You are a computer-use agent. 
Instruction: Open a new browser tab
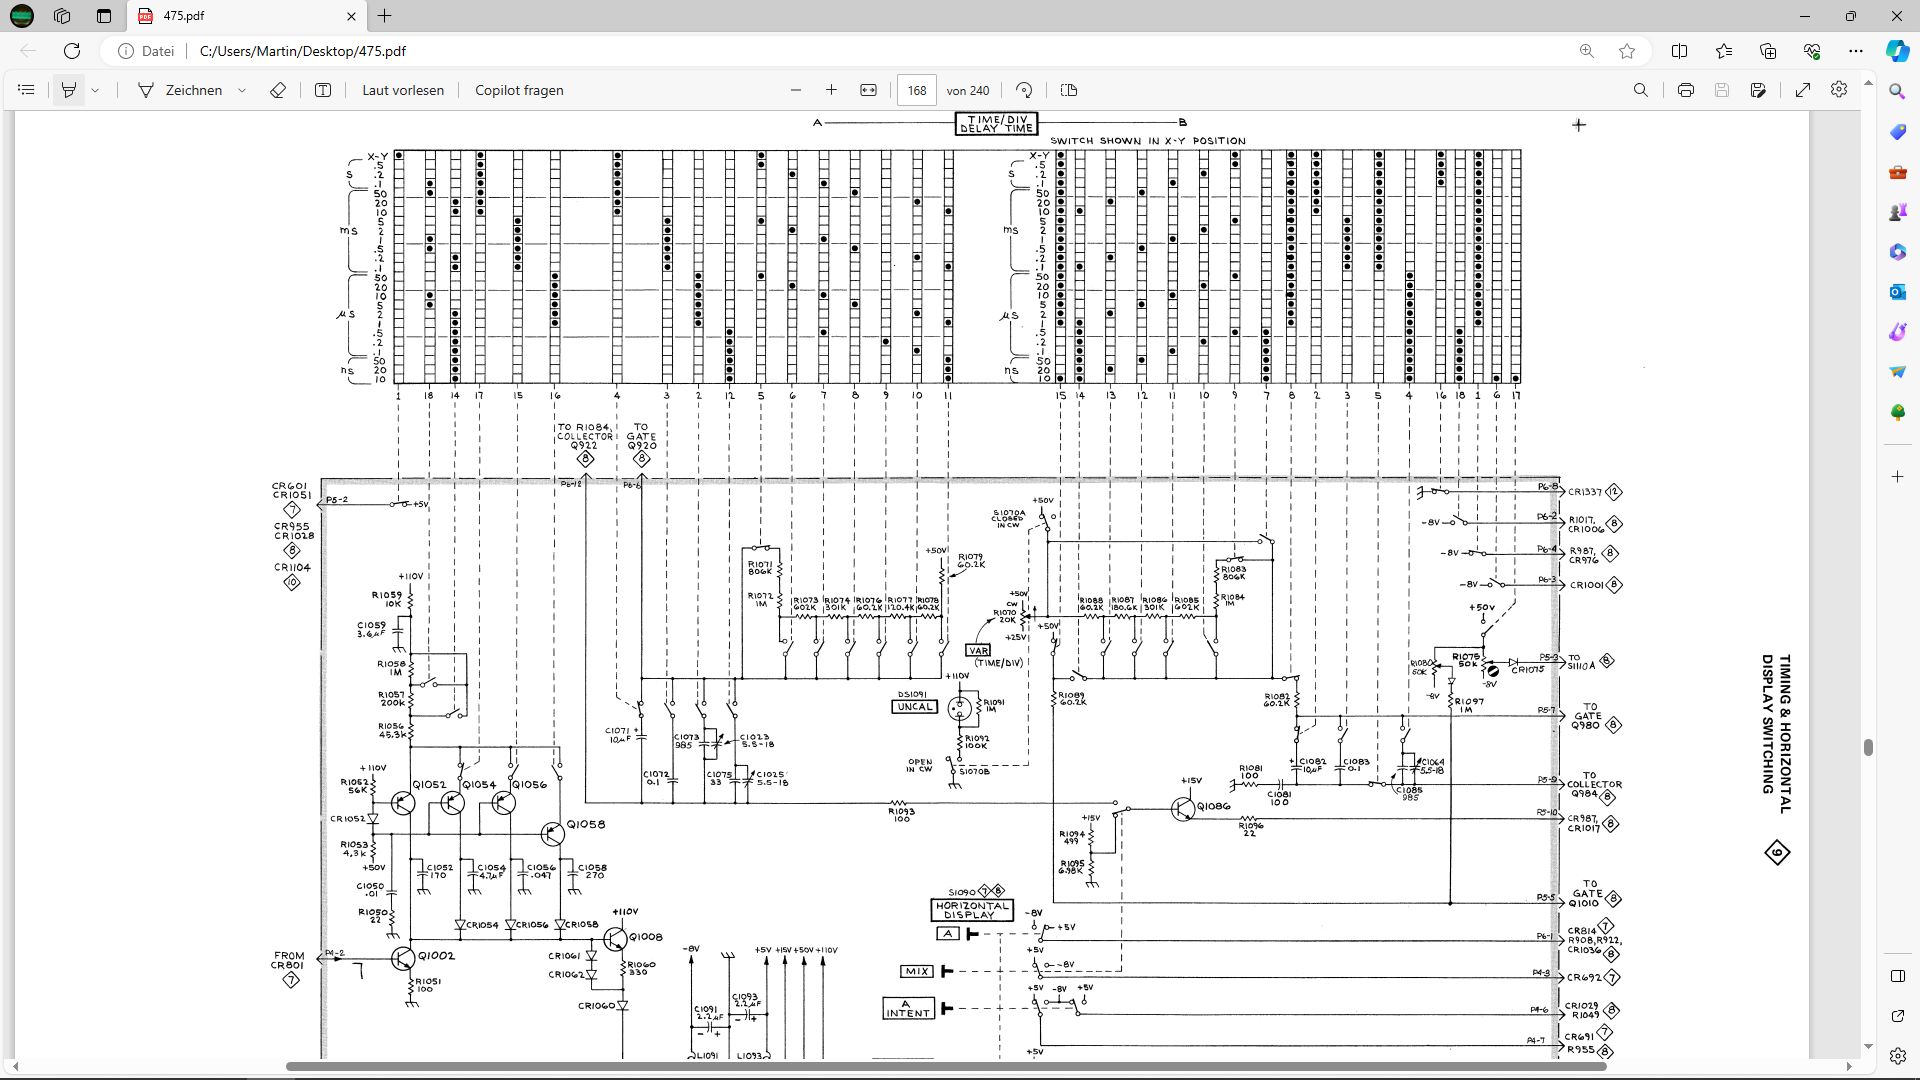pyautogui.click(x=385, y=16)
